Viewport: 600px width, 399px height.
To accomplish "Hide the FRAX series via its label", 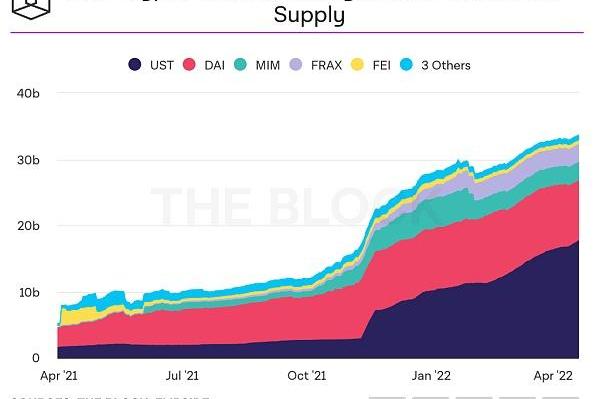I will pyautogui.click(x=326, y=65).
